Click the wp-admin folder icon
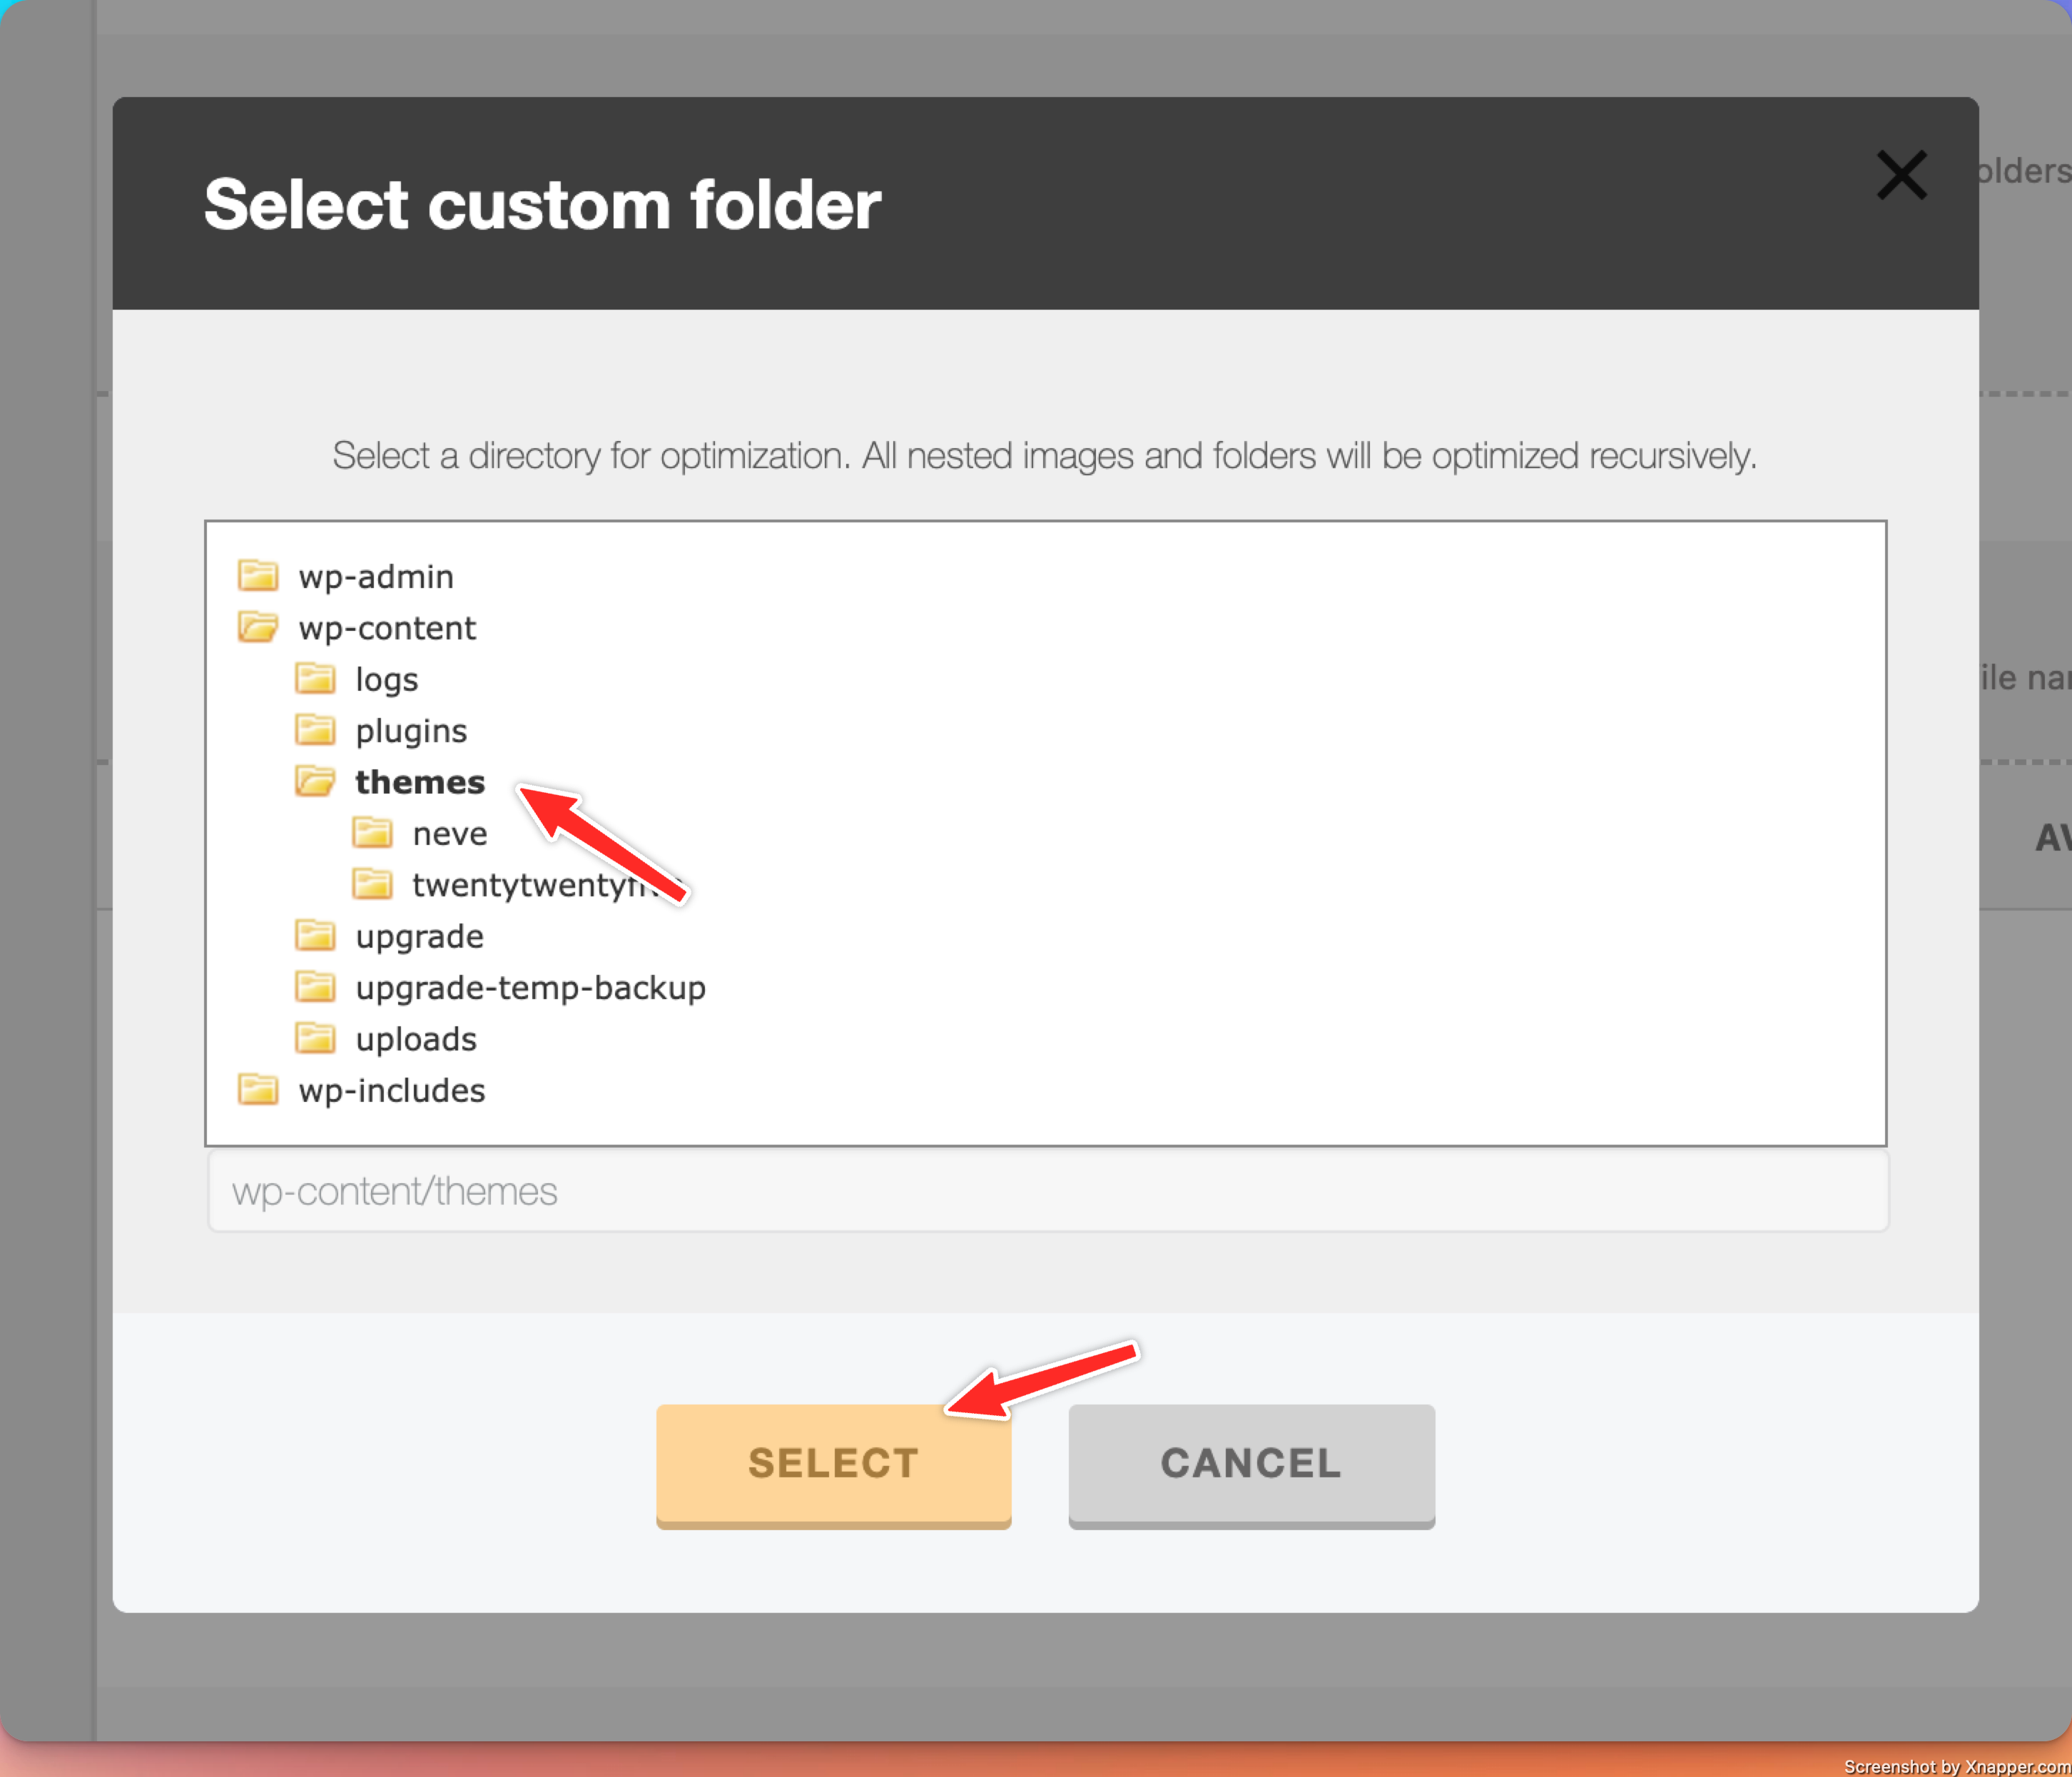2072x1777 pixels. [258, 576]
